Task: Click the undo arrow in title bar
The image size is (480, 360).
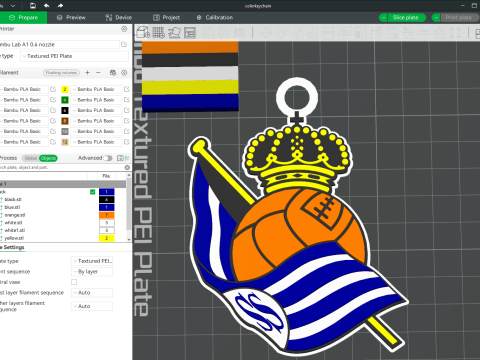Action: point(46,6)
